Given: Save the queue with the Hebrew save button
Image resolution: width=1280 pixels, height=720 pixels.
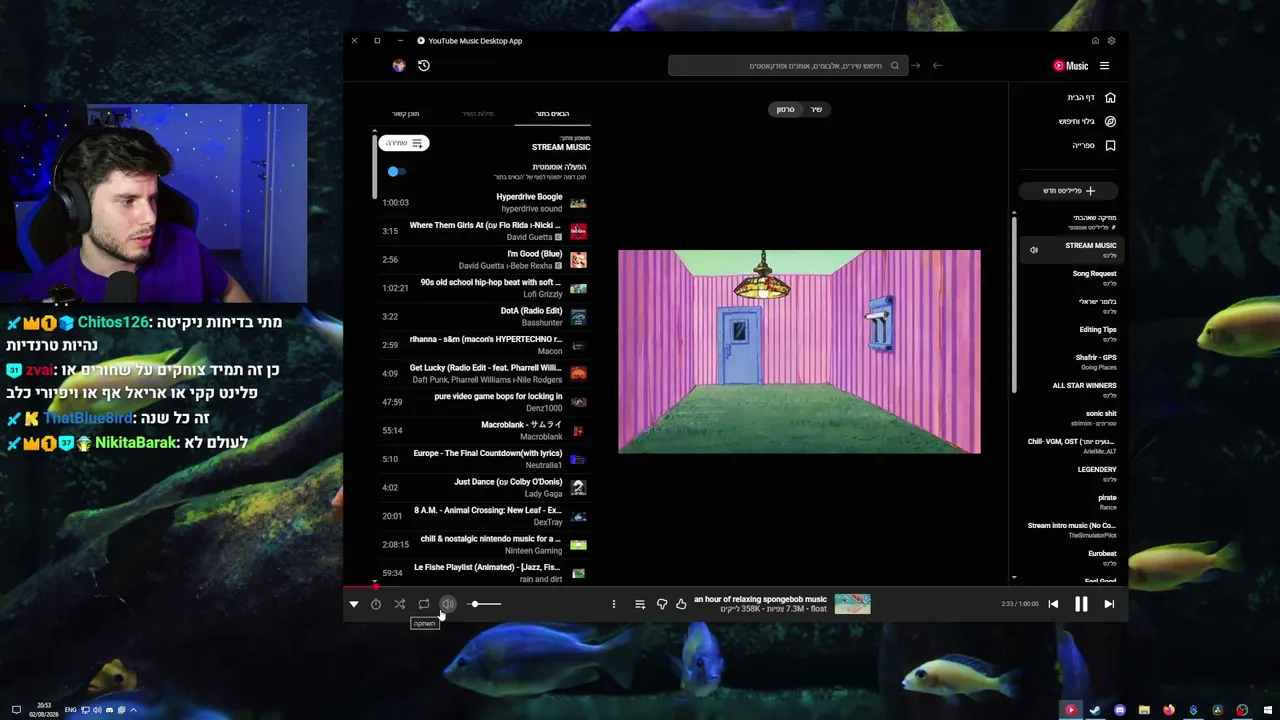Looking at the screenshot, I should click(404, 143).
